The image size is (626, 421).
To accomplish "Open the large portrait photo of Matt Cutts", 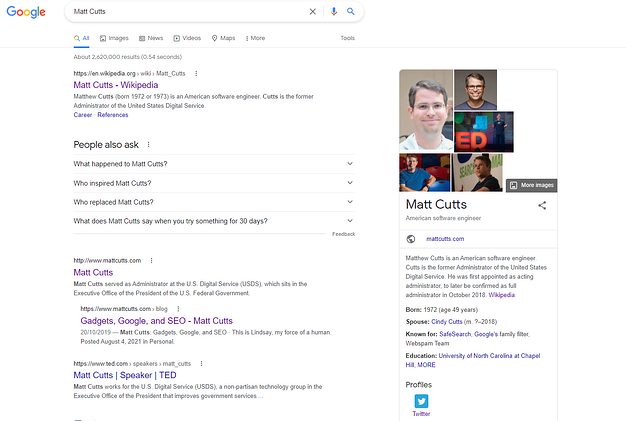I will pos(426,110).
